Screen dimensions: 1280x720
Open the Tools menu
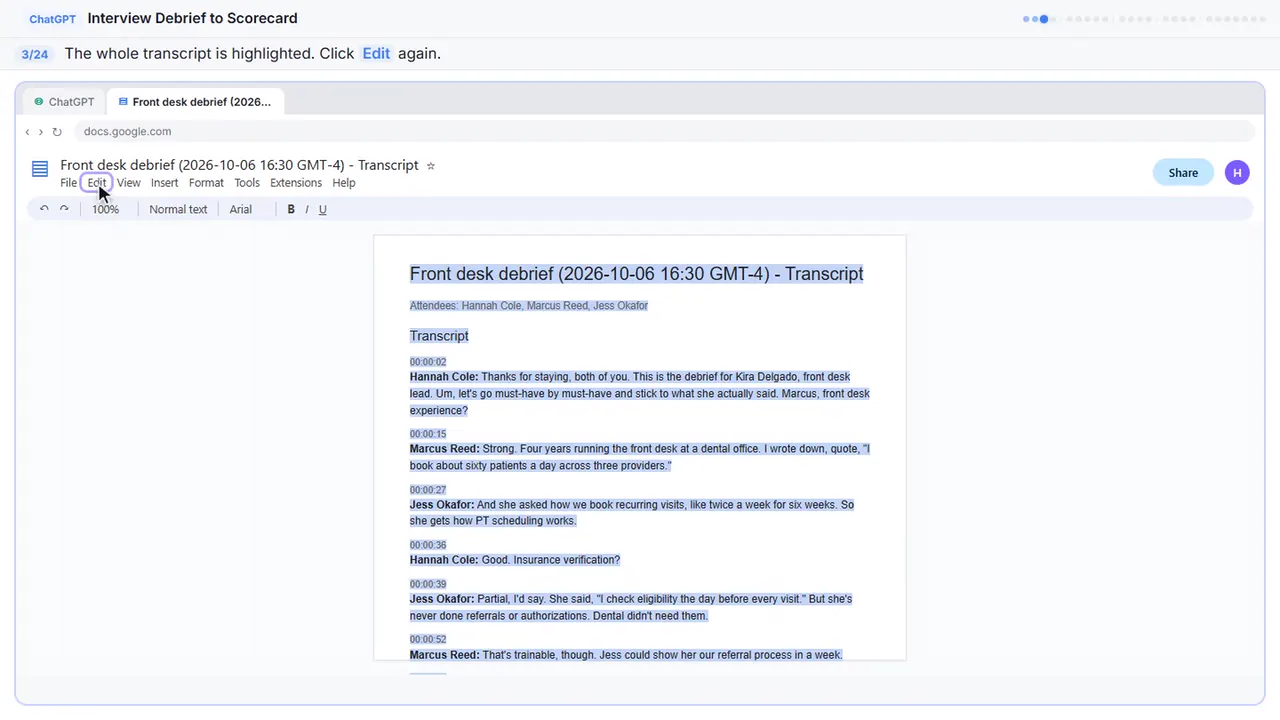coord(247,183)
